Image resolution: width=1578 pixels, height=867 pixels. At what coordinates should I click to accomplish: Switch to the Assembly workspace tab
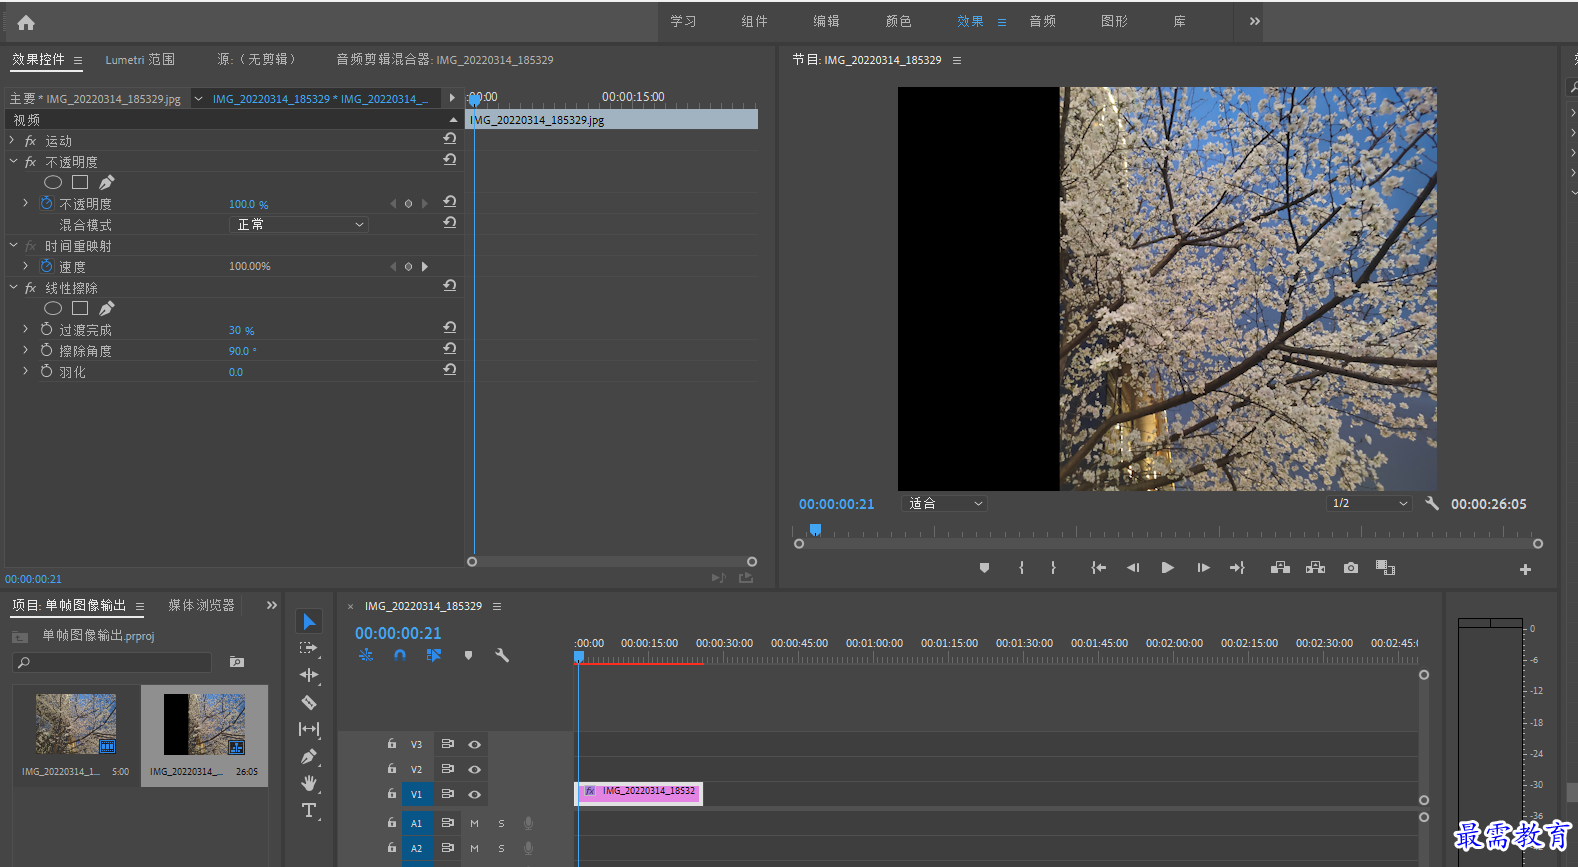click(x=754, y=21)
